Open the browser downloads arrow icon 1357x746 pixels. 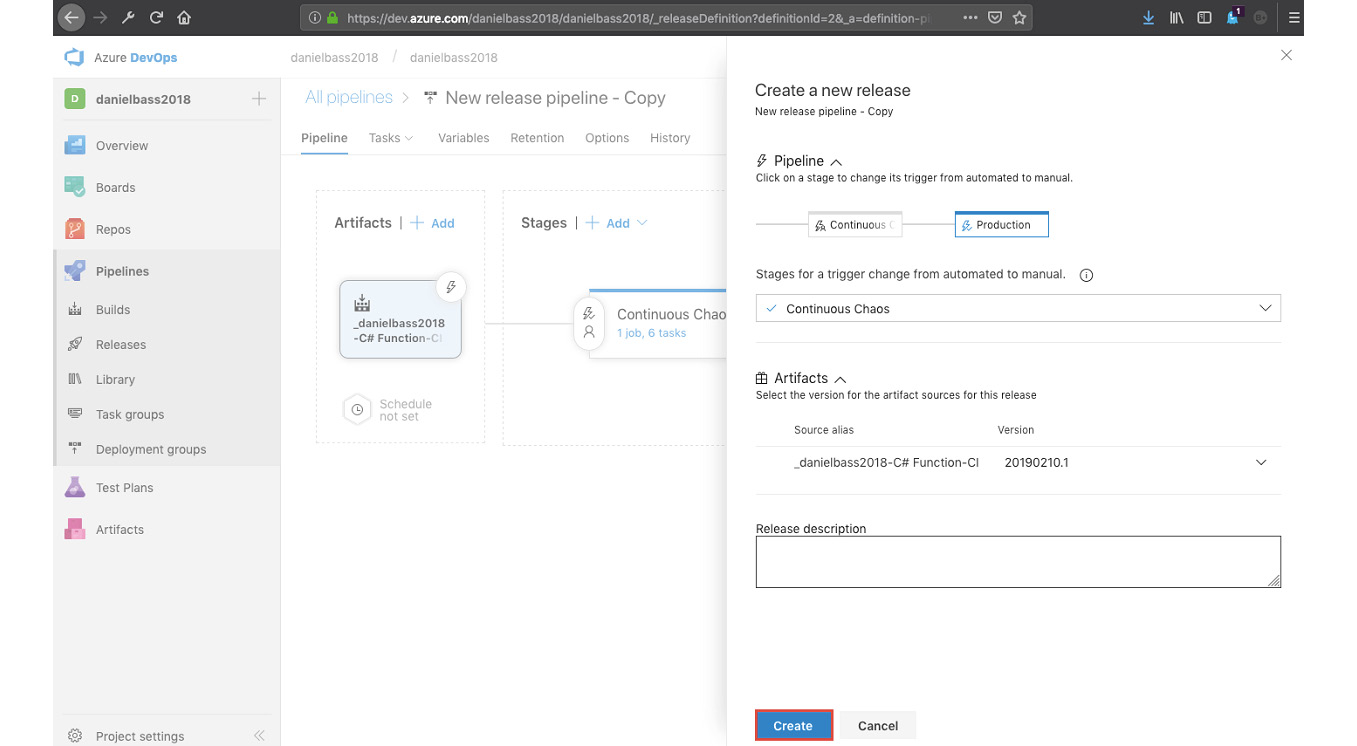[1148, 17]
